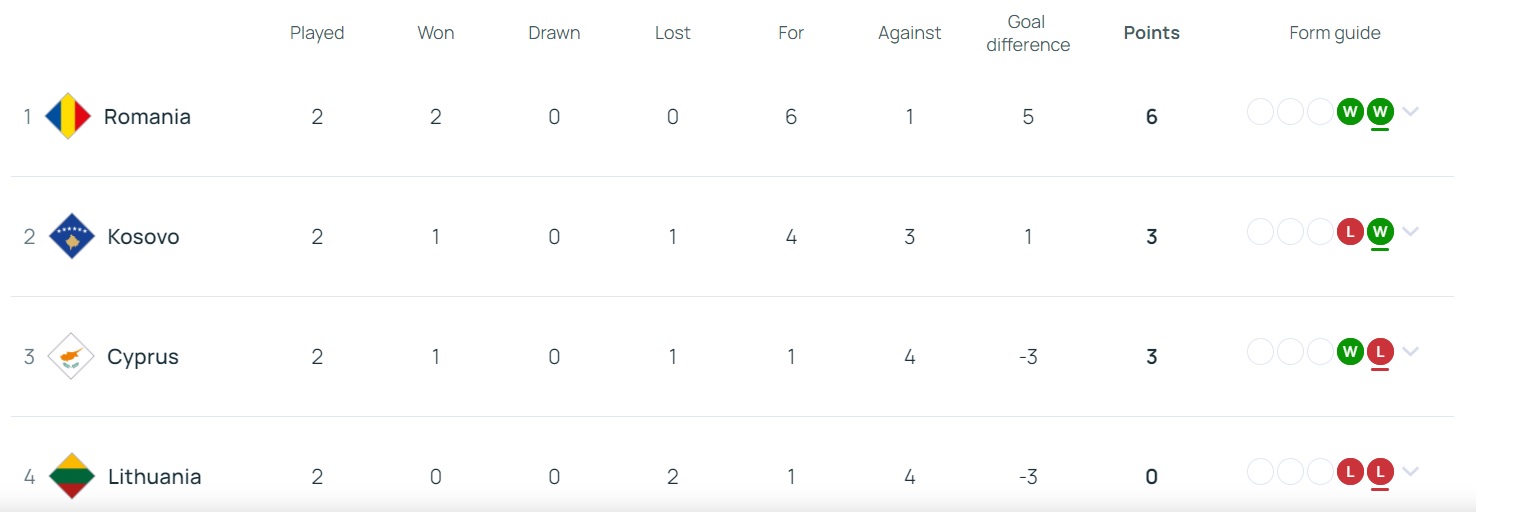This screenshot has height=512, width=1515.
Task: Expand Kosovo's form guide chevron
Action: point(1410,231)
